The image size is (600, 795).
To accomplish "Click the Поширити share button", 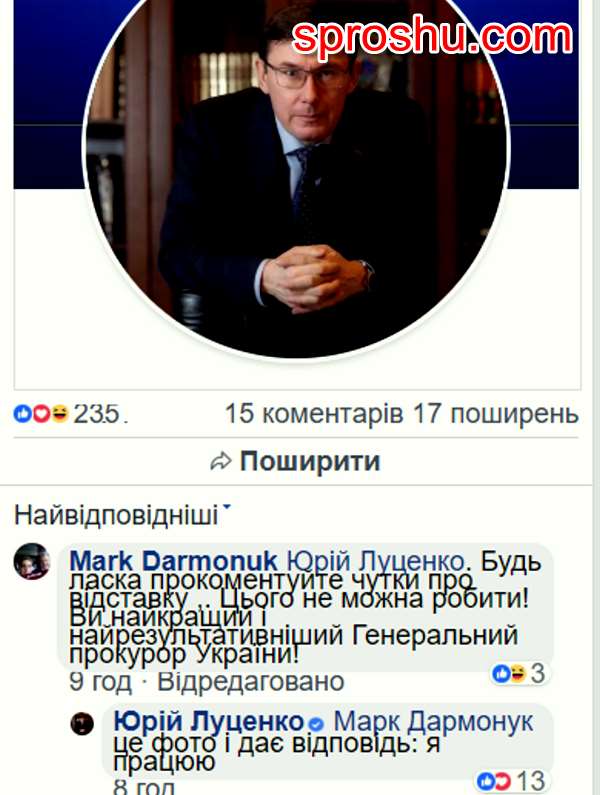I will click(296, 461).
